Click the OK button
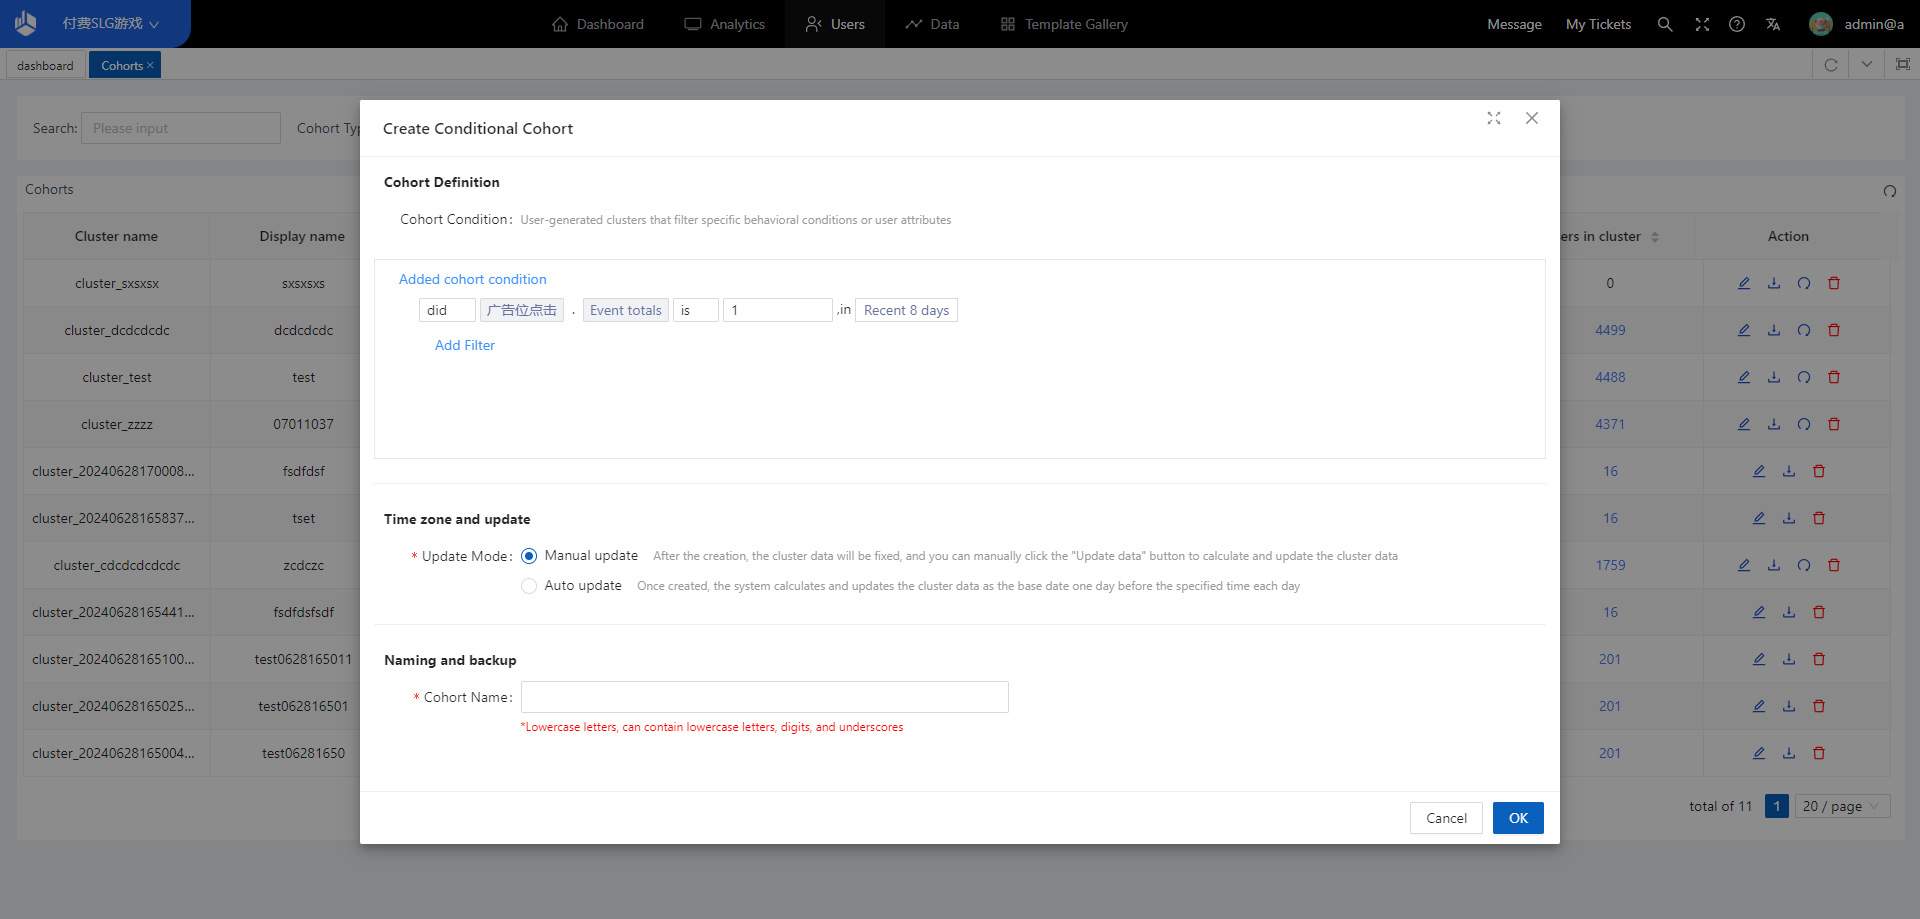The width and height of the screenshot is (1920, 919). point(1518,818)
